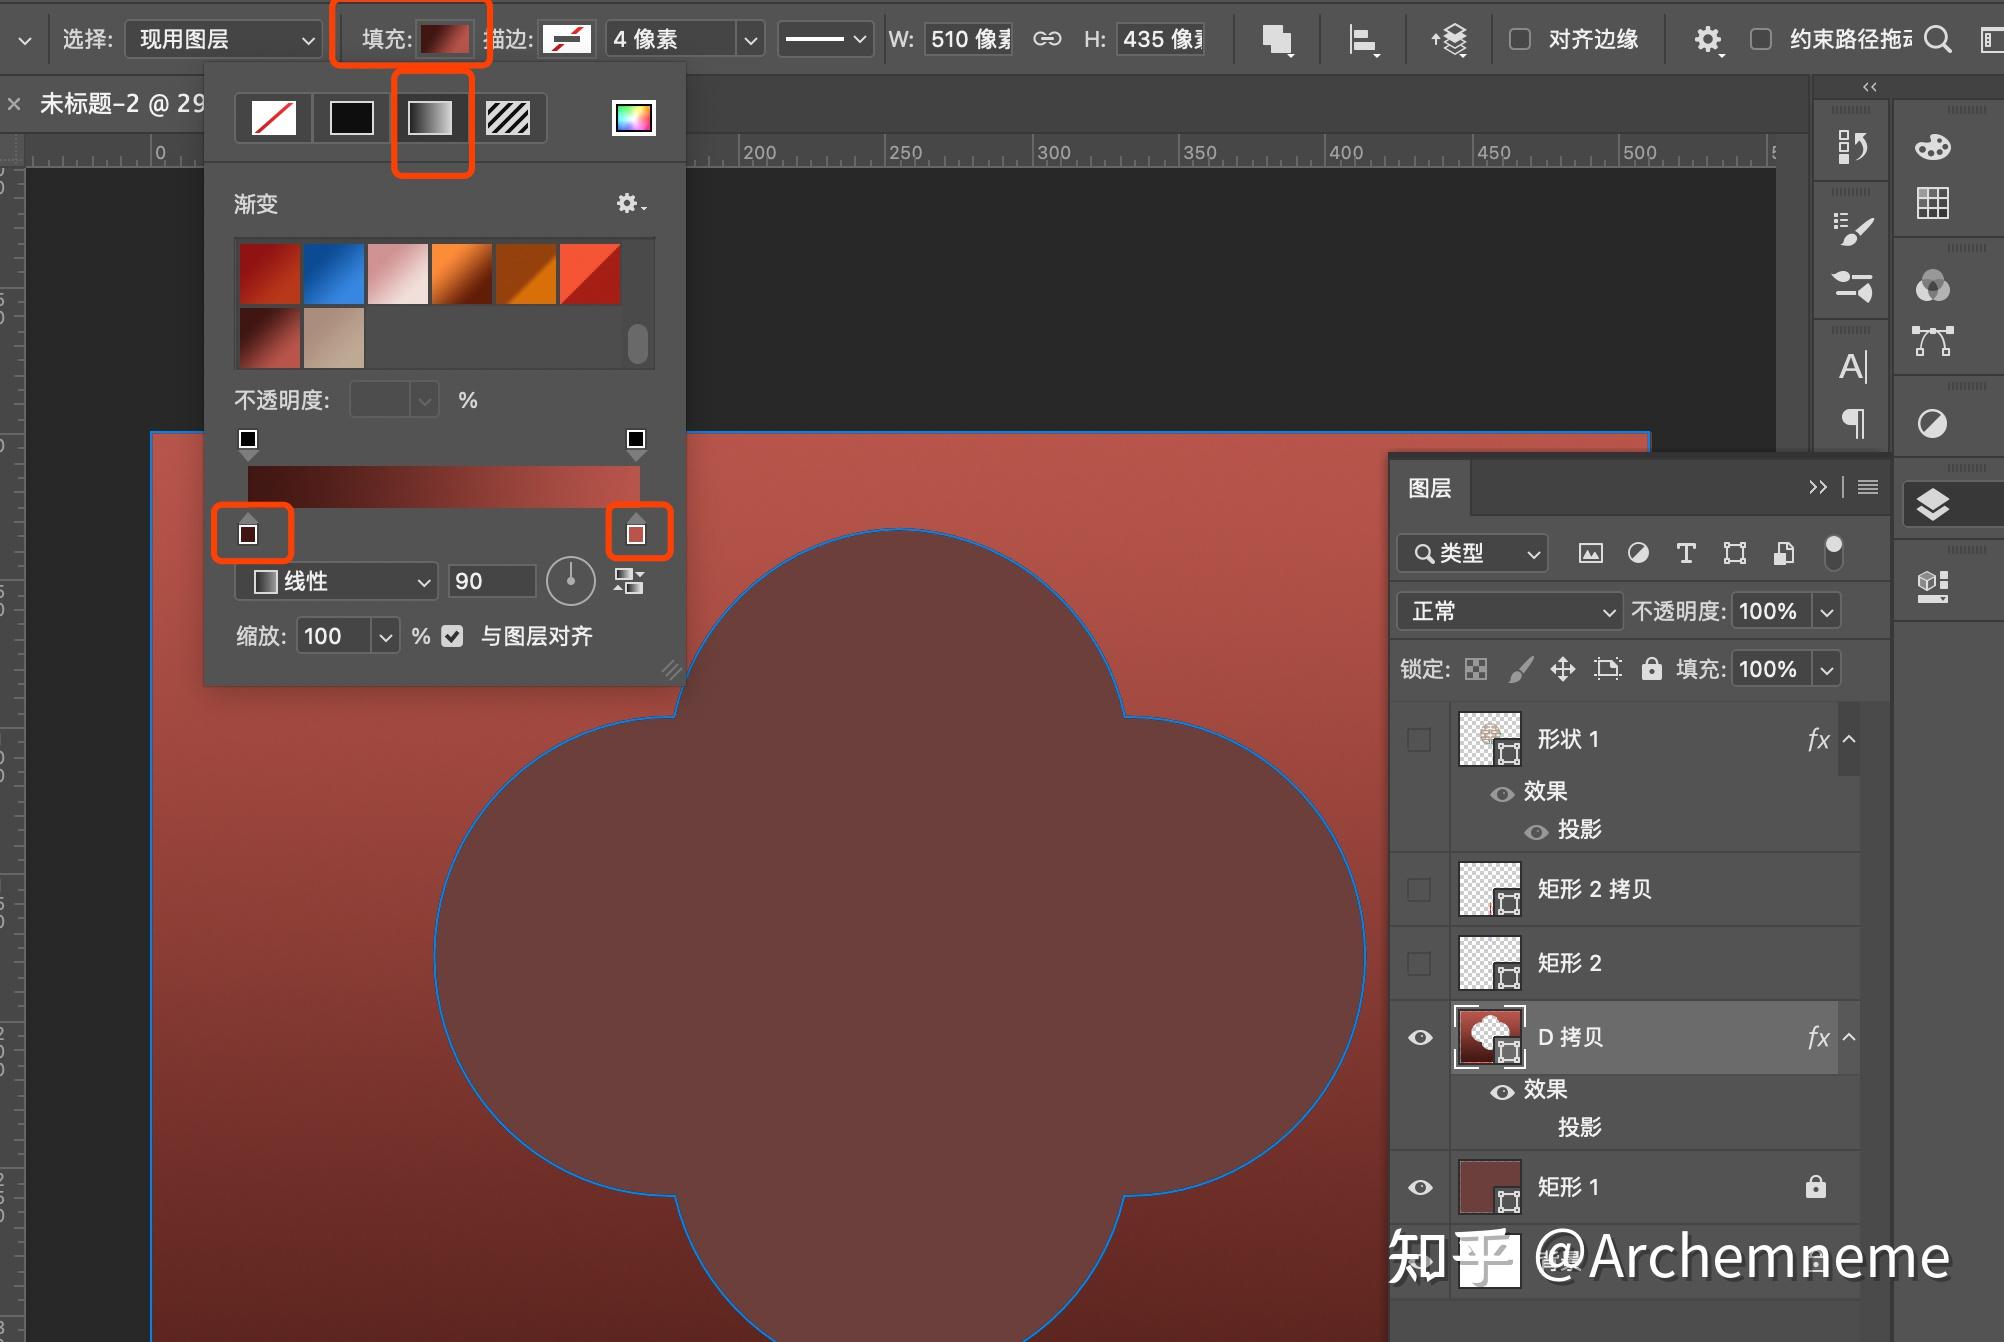This screenshot has height=1342, width=2004.
Task: Open the gear path options icon
Action: click(1708, 40)
